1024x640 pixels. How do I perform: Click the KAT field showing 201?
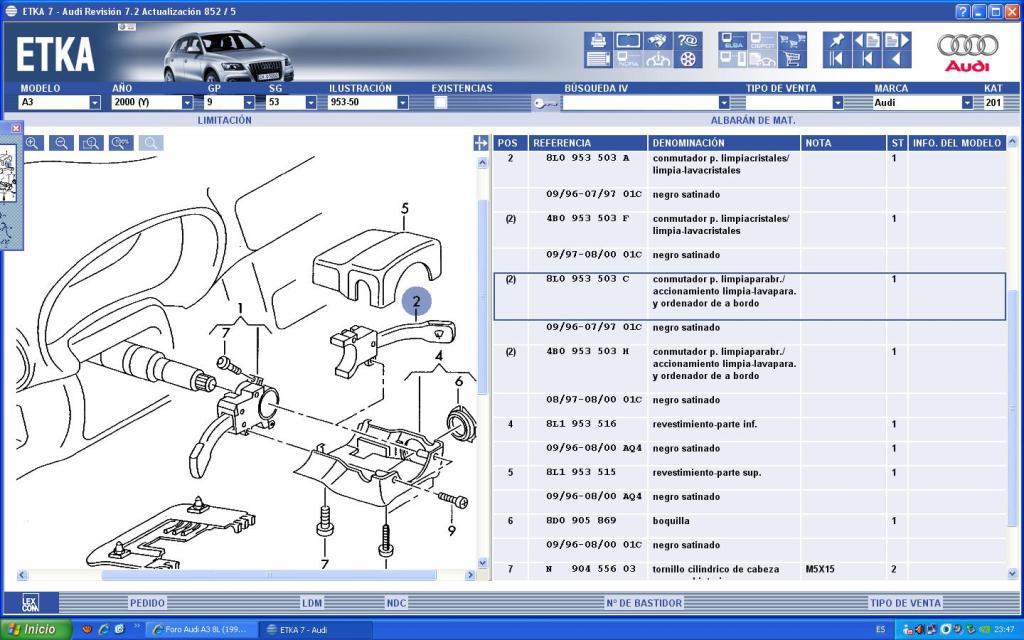tap(993, 103)
